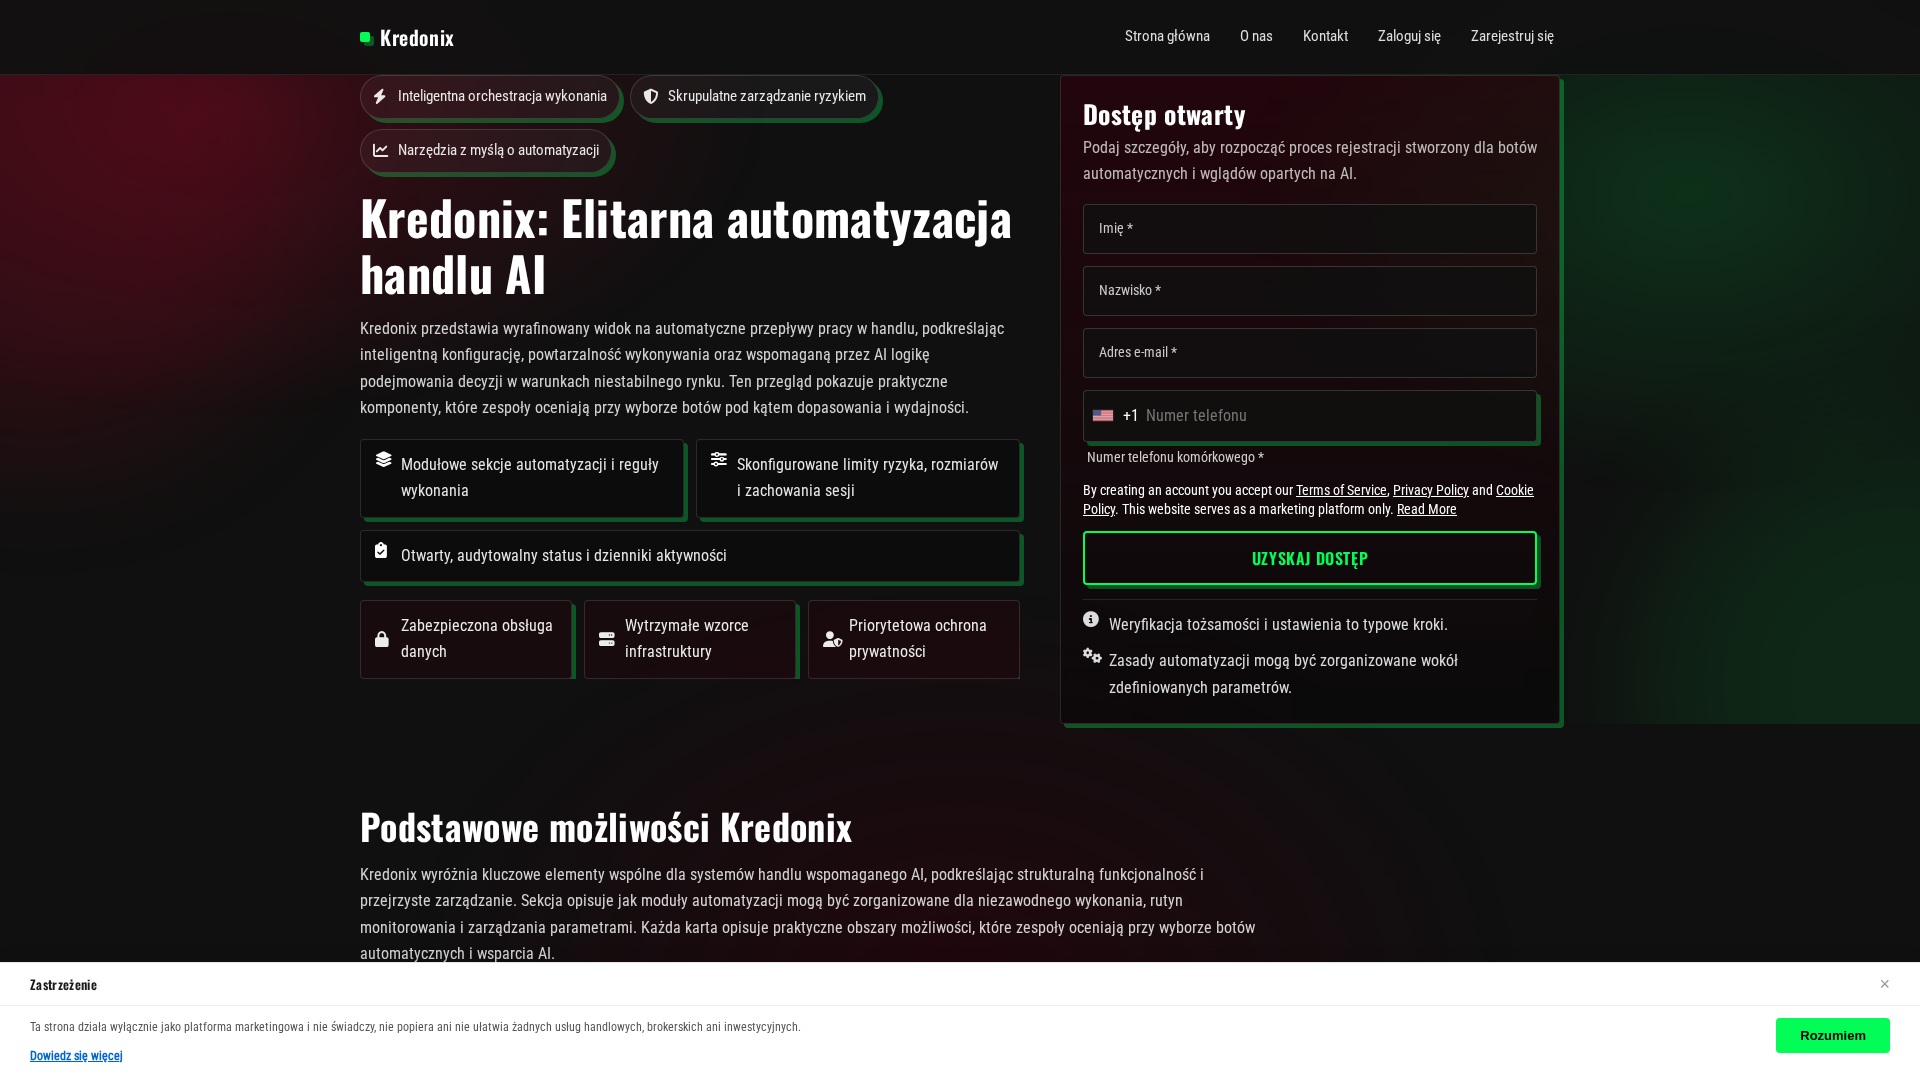Image resolution: width=1920 pixels, height=1080 pixels.
Task: Open the O nas menu item
Action: coord(1256,36)
